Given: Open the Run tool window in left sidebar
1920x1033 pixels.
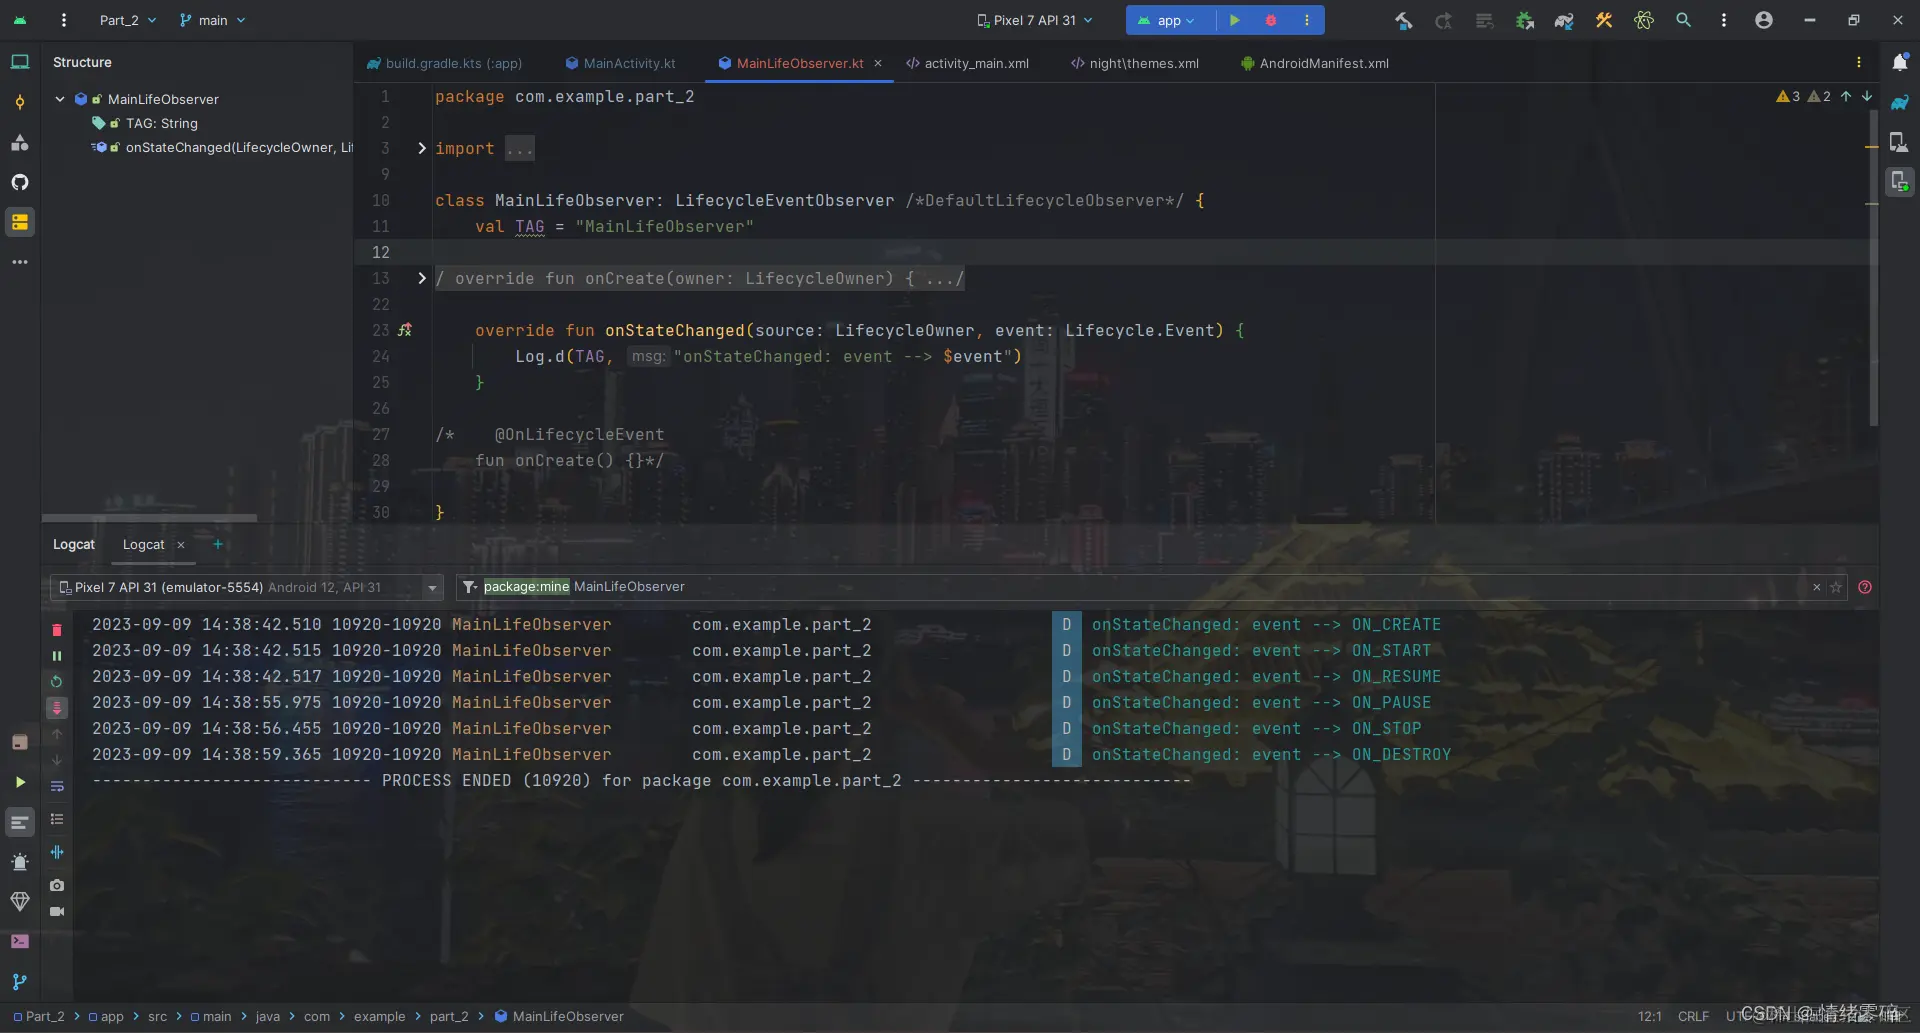Looking at the screenshot, I should [x=20, y=782].
